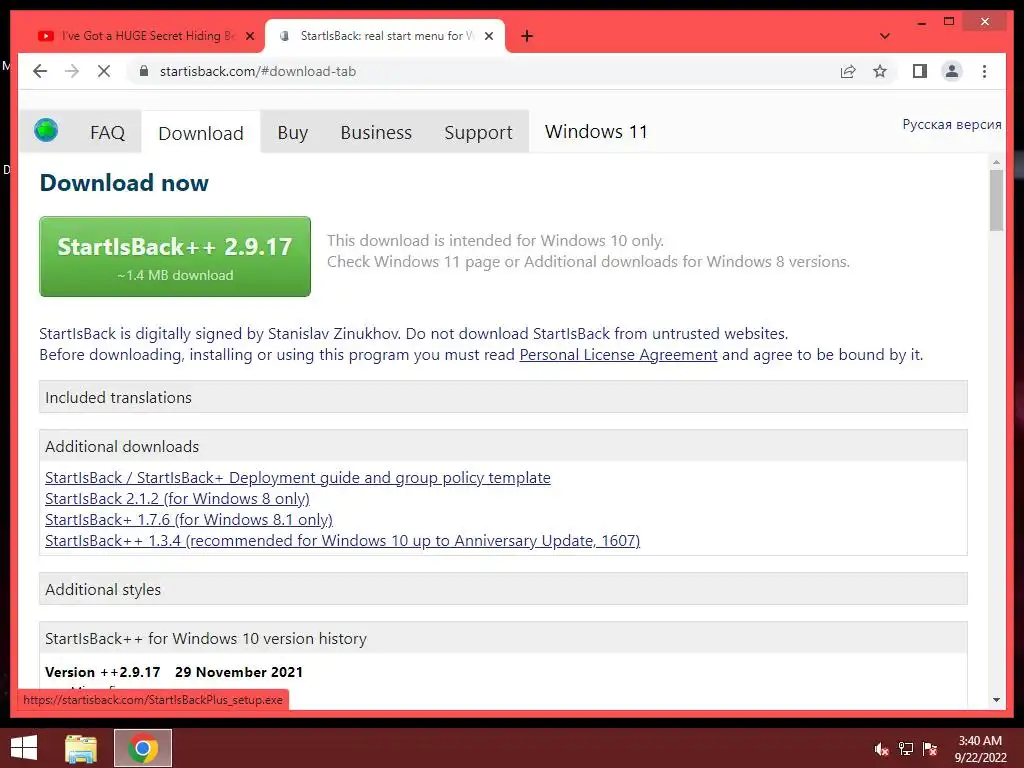Download StartIsBack+ 1.7.6 for Windows 8.1
Screen dimensions: 1024x768
189,519
